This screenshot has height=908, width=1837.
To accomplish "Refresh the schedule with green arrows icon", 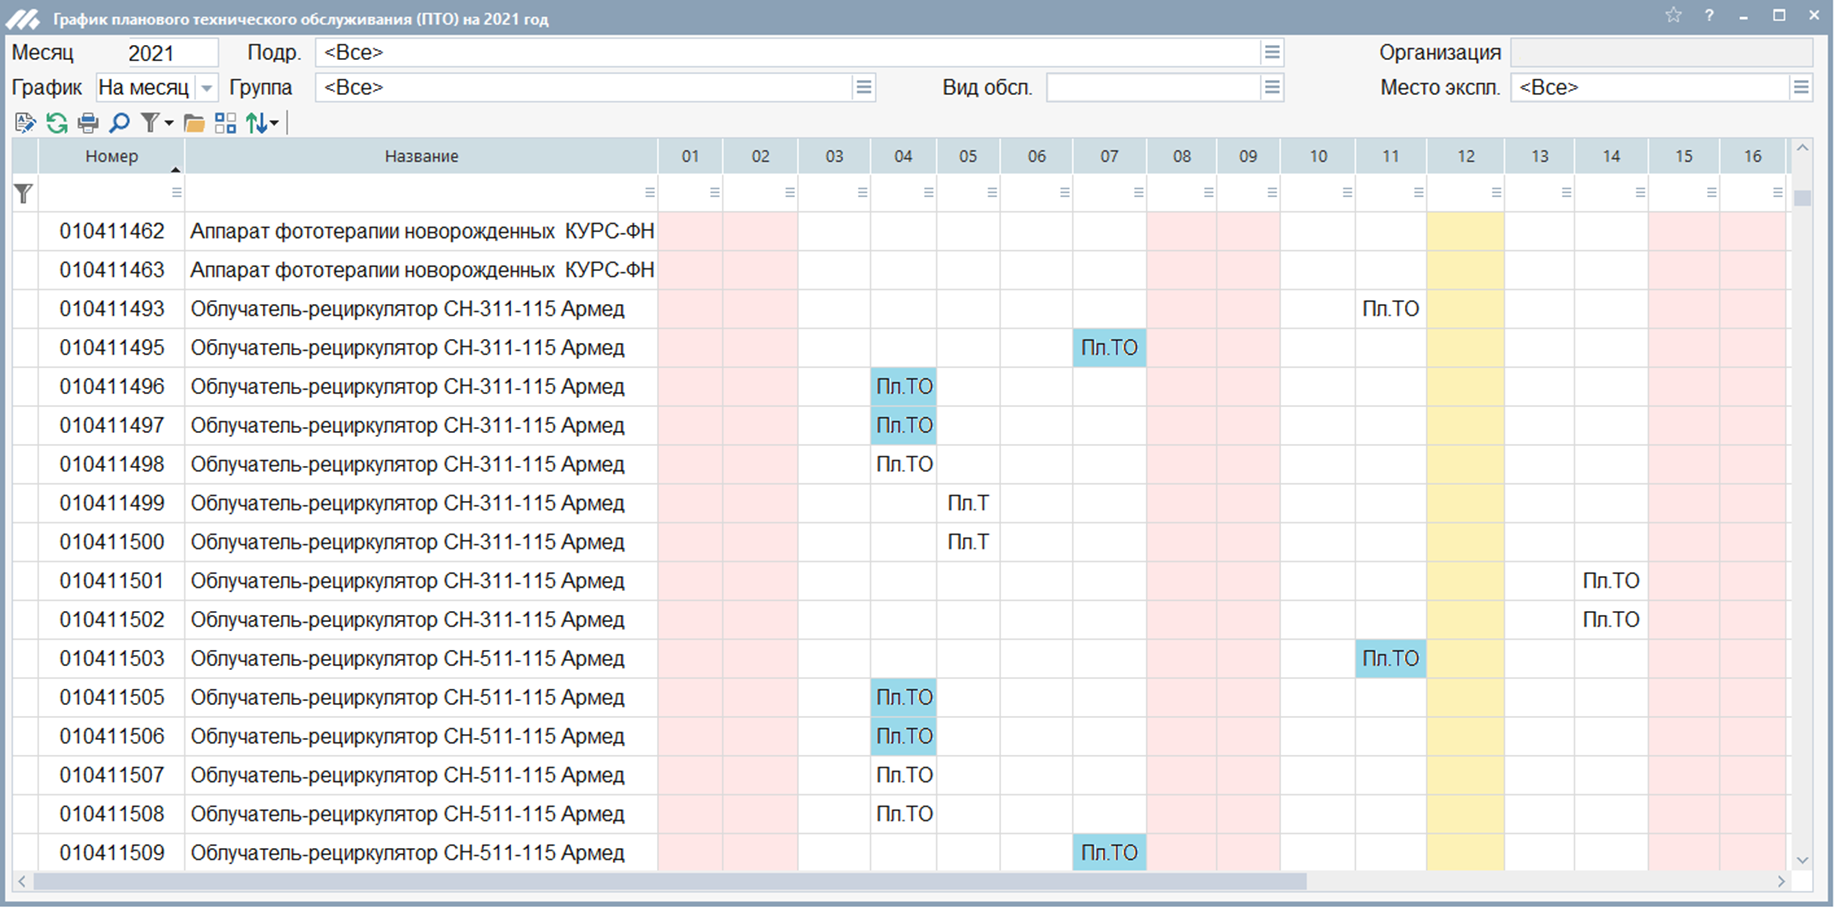I will click(57, 123).
